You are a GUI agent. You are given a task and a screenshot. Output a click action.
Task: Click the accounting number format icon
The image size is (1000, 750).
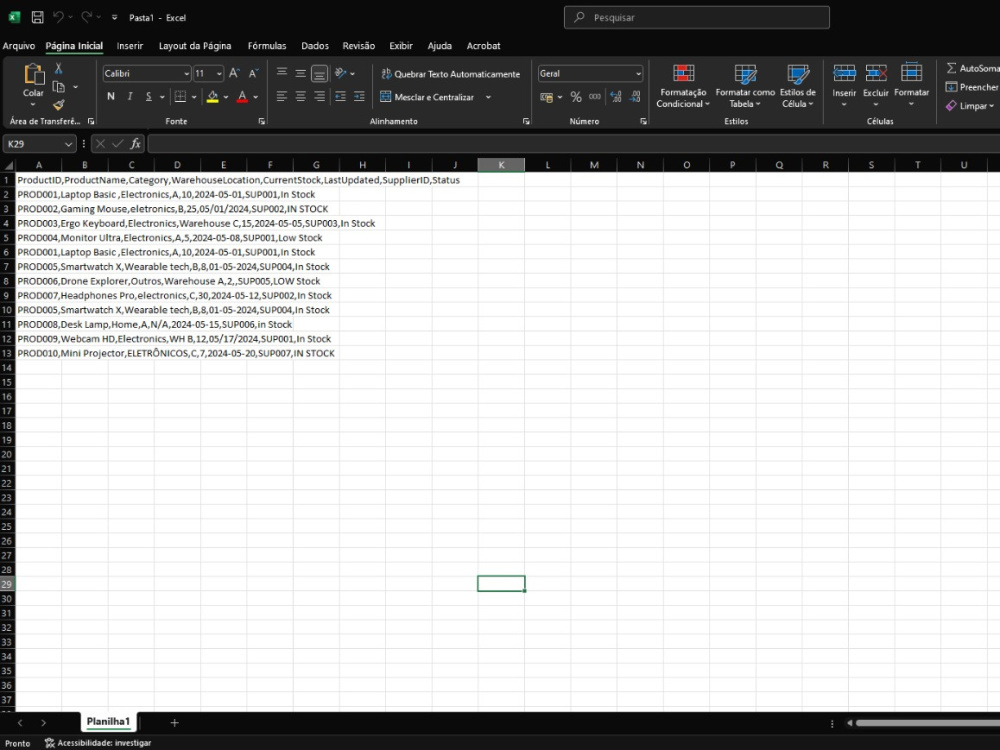547,97
